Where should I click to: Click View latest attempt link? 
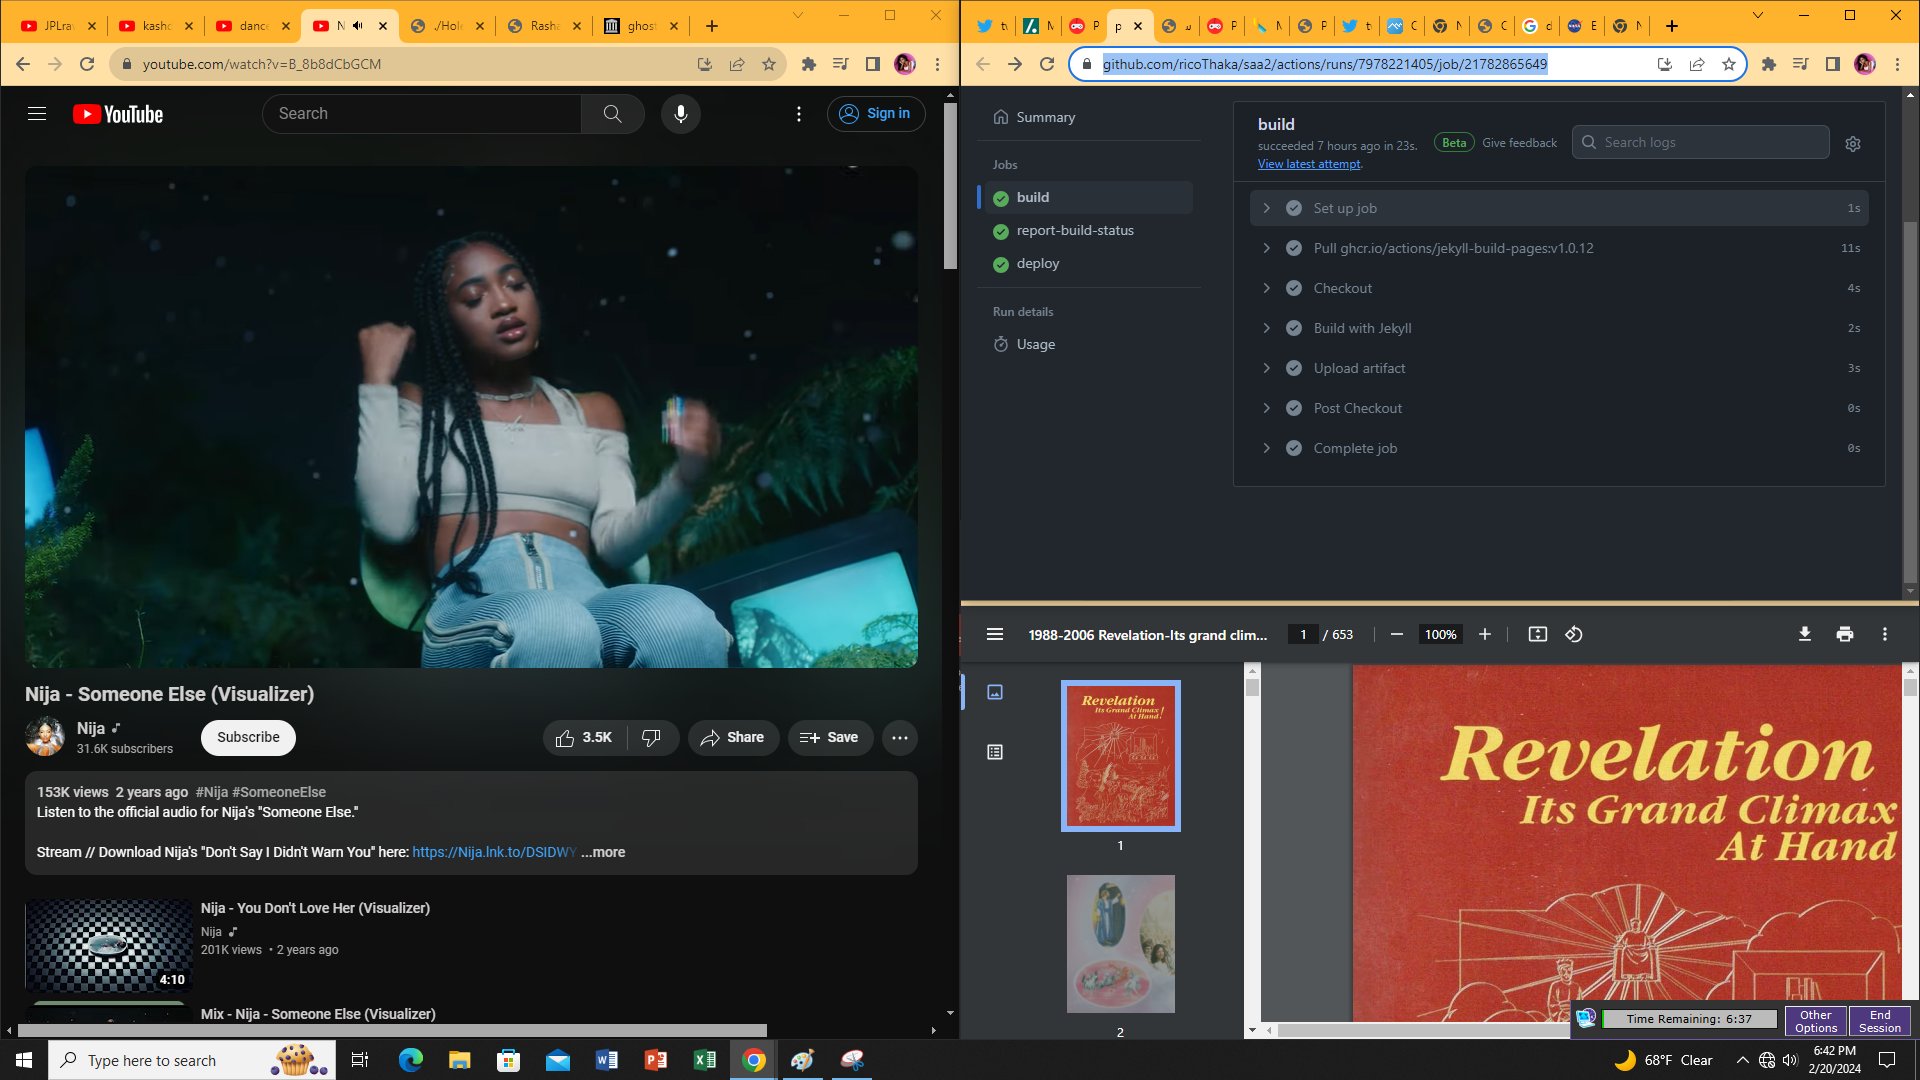(x=1309, y=164)
